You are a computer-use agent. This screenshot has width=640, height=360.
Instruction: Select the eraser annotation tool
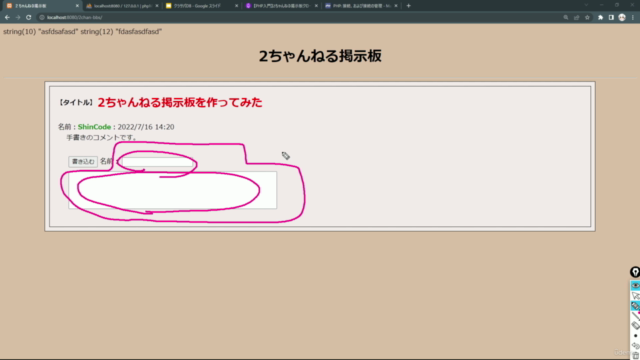coord(635,326)
